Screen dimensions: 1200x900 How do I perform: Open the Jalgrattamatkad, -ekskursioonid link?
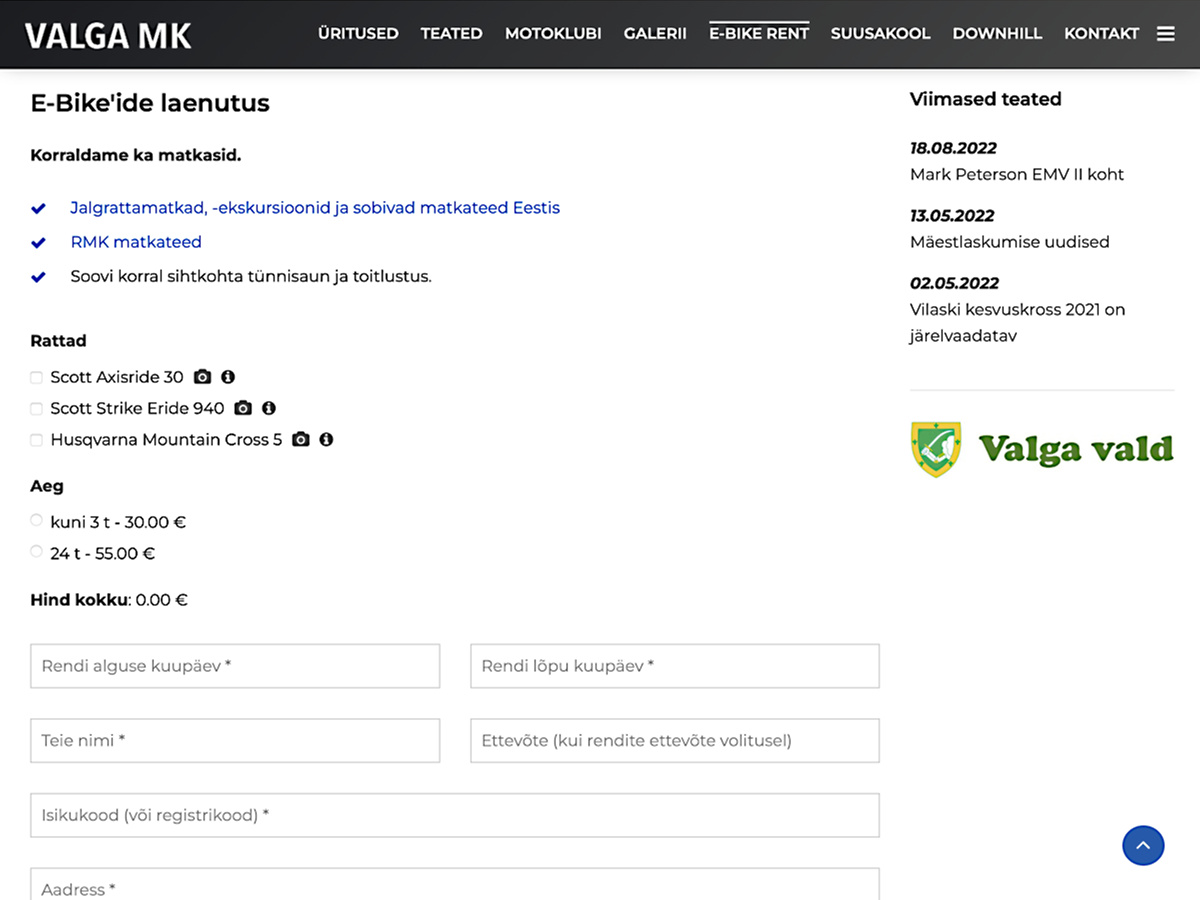315,208
